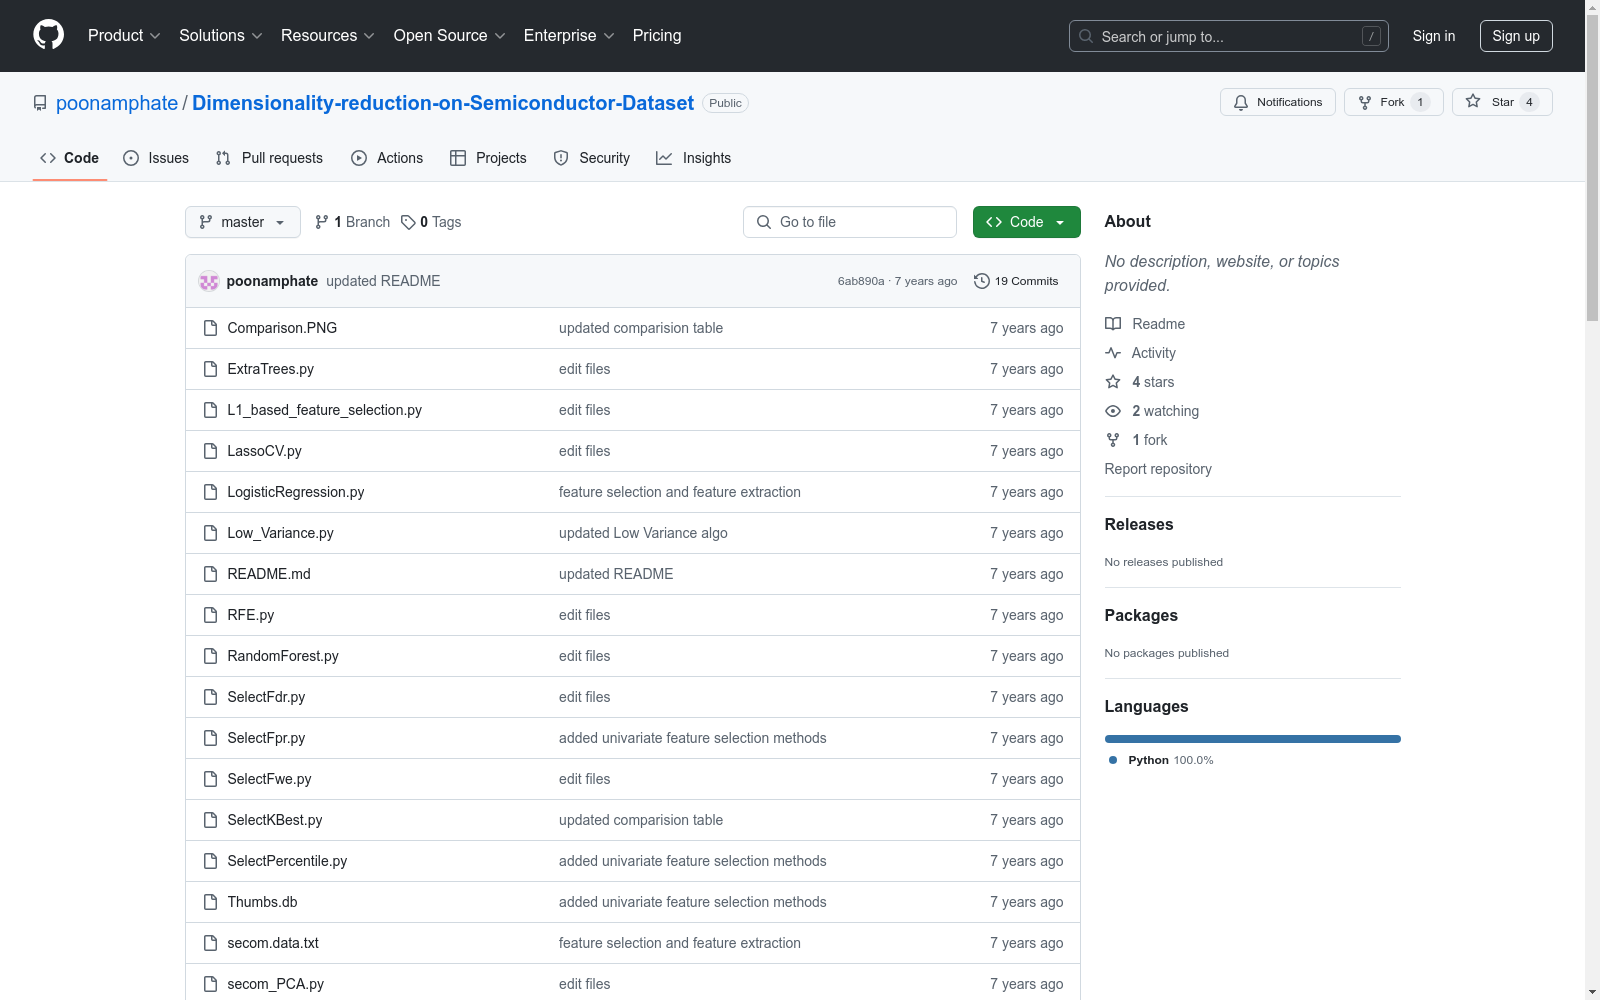The height and width of the screenshot is (1000, 1600).
Task: Expand the Enterprise dropdown
Action: coord(569,35)
